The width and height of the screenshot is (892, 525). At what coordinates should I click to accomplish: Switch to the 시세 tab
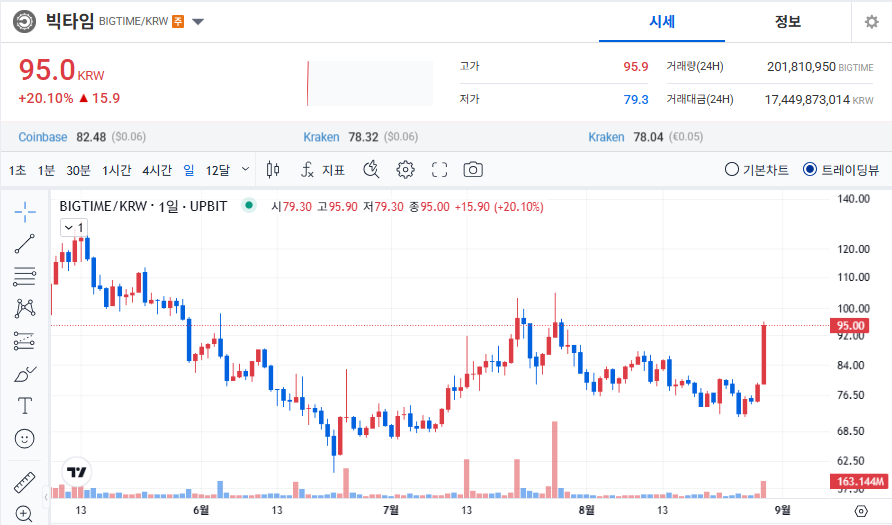(x=662, y=22)
